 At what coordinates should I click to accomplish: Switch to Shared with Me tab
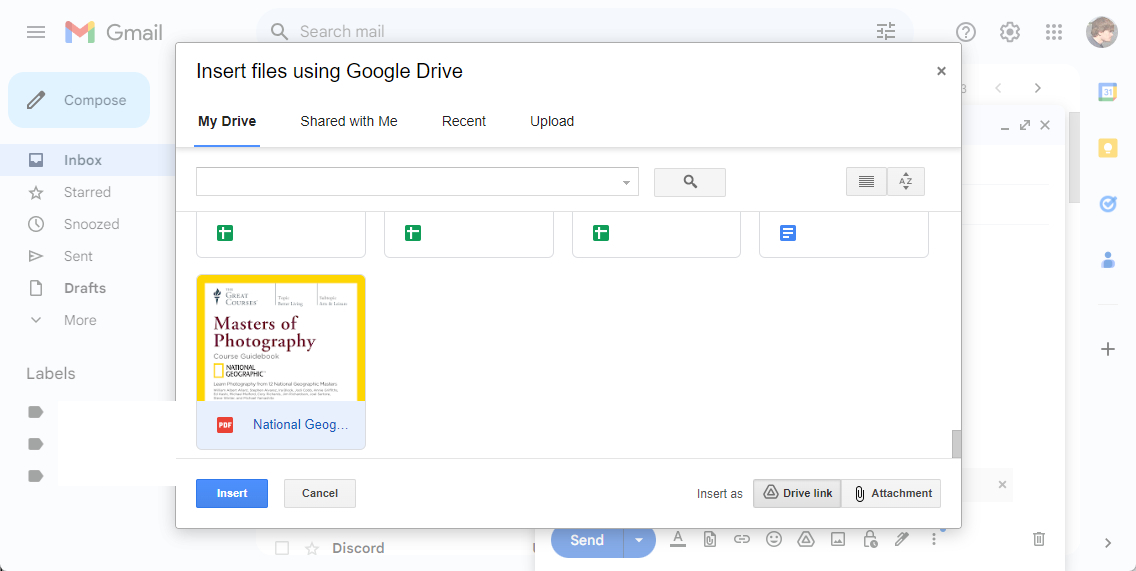click(348, 122)
